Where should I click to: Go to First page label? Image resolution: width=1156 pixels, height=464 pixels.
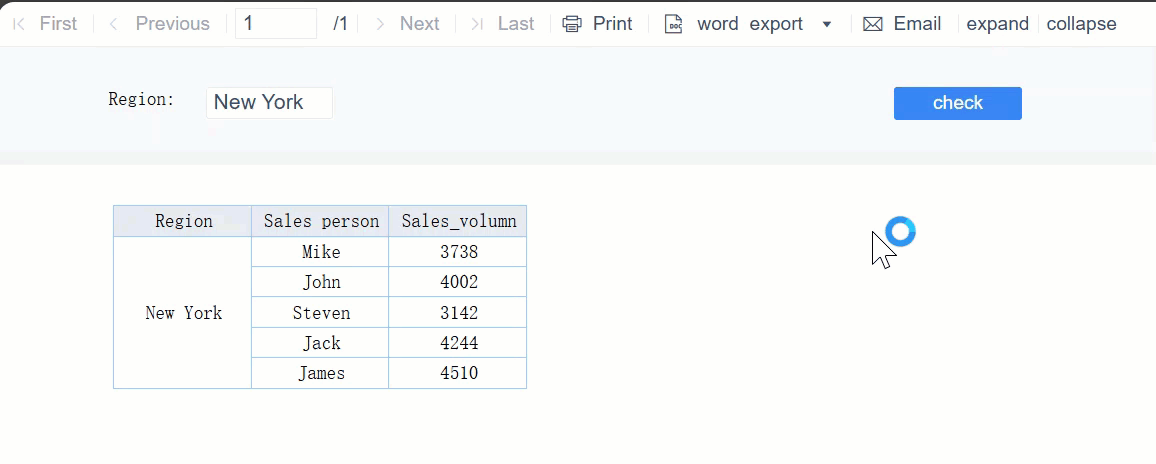point(58,24)
